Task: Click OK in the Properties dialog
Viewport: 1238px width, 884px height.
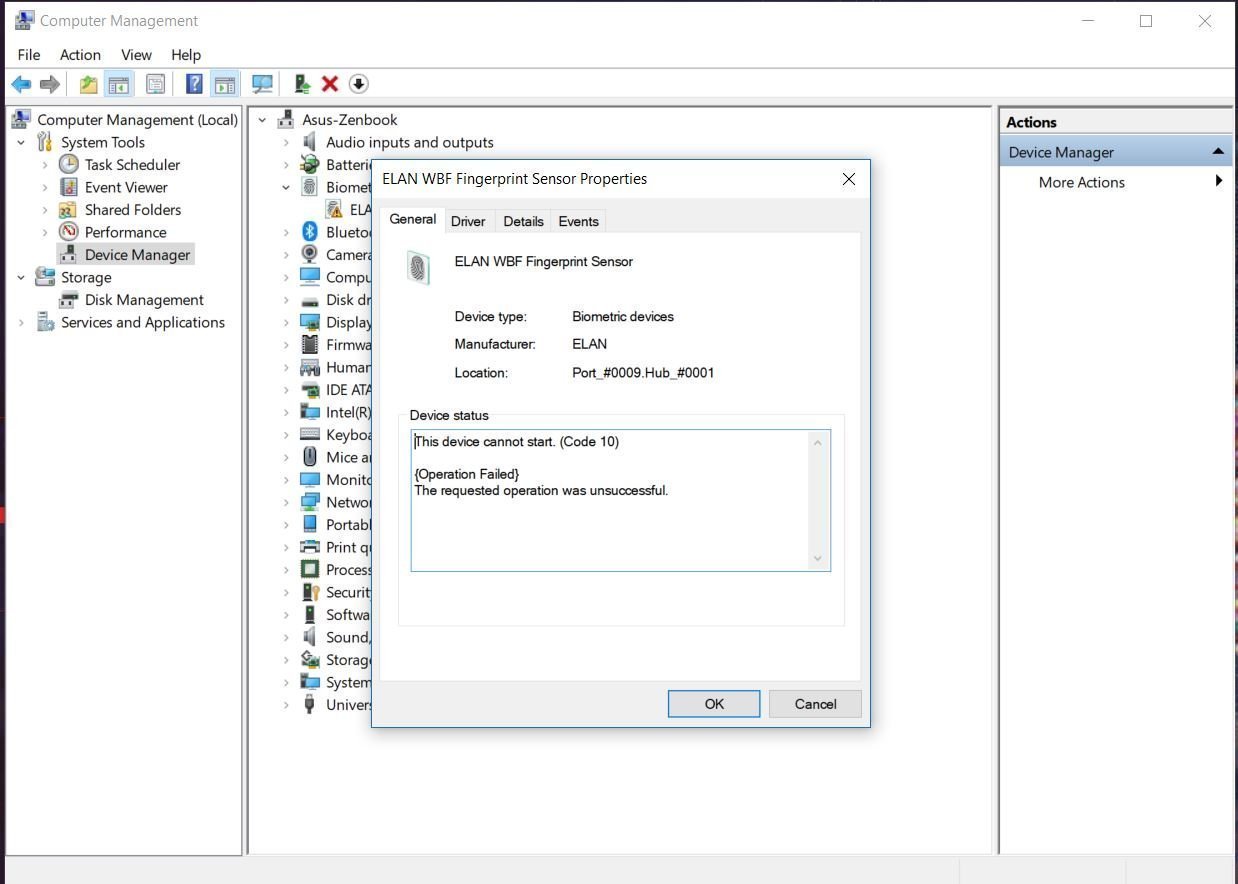Action: pos(714,704)
